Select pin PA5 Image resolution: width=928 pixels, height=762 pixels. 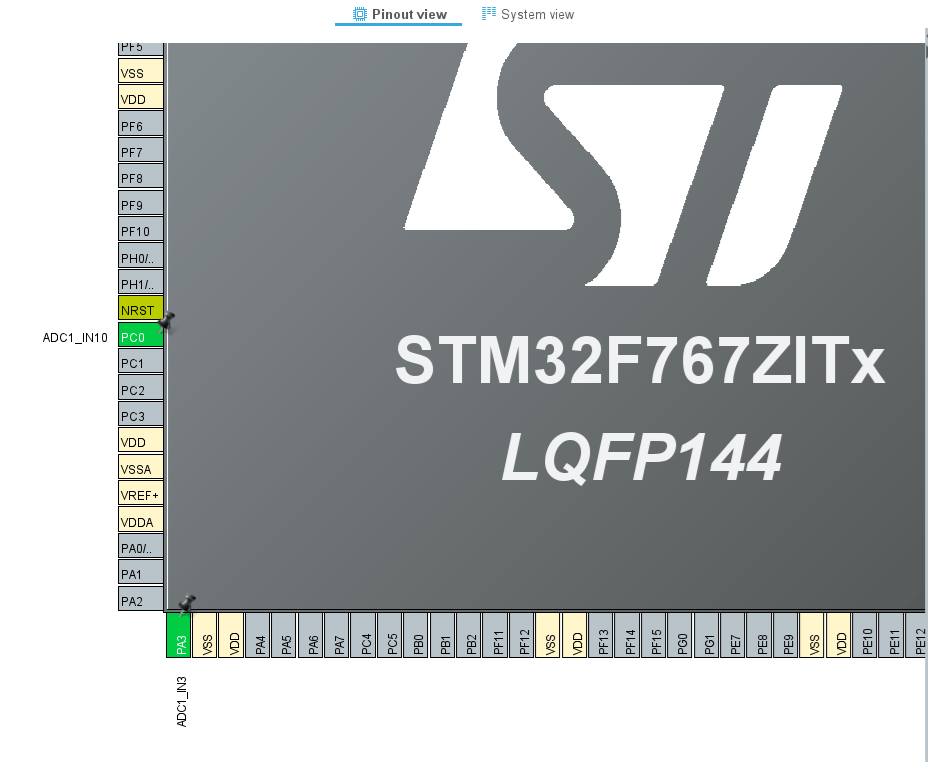283,635
